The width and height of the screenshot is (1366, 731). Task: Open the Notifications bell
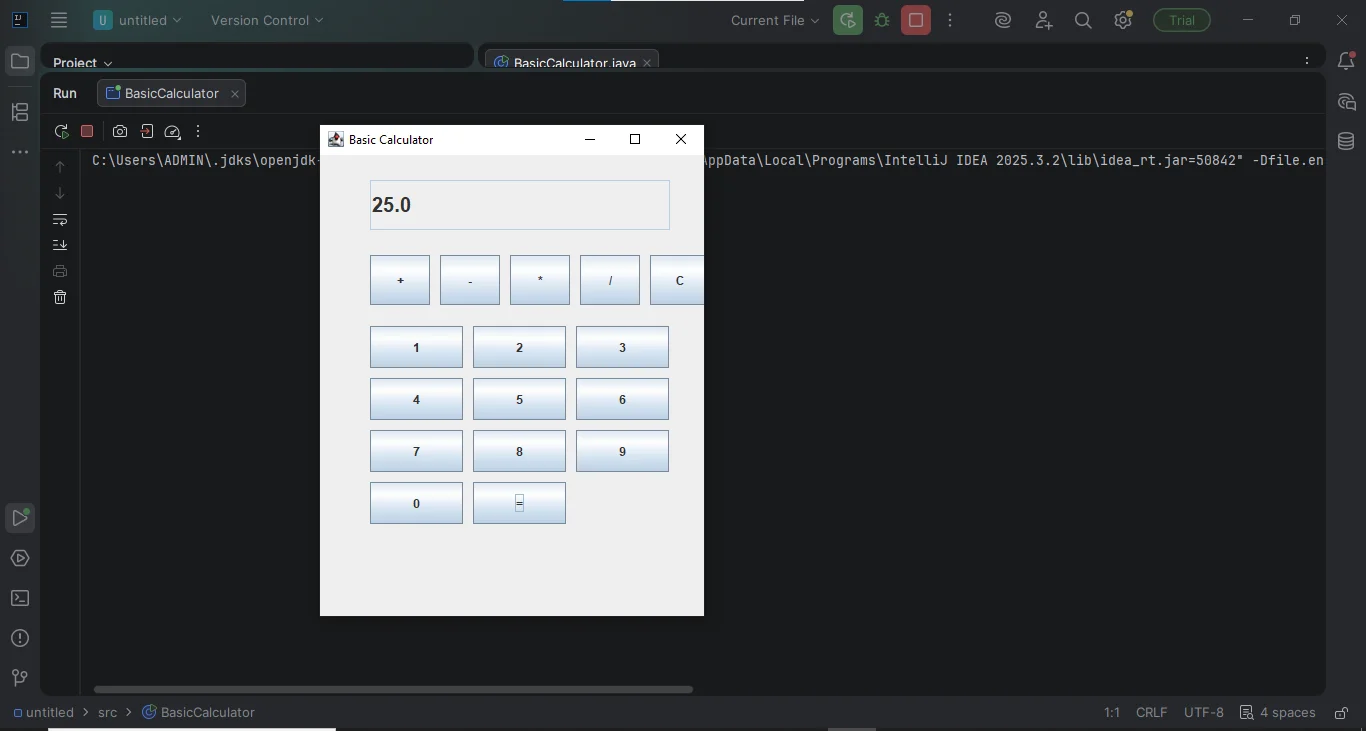(x=1346, y=62)
